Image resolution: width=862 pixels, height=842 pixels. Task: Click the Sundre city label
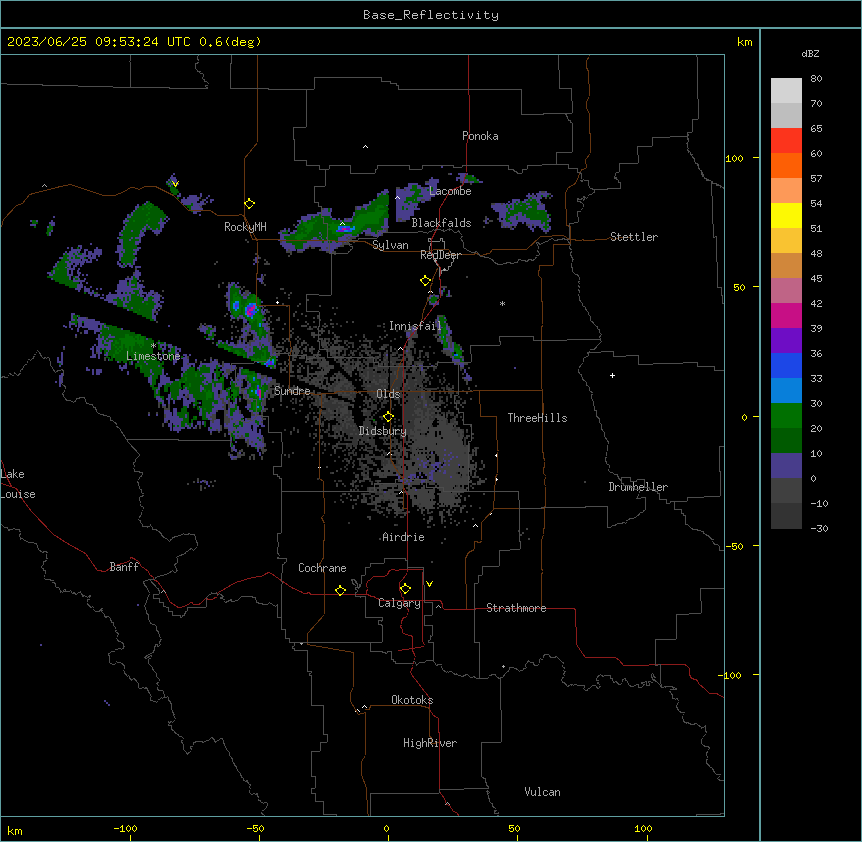(292, 391)
